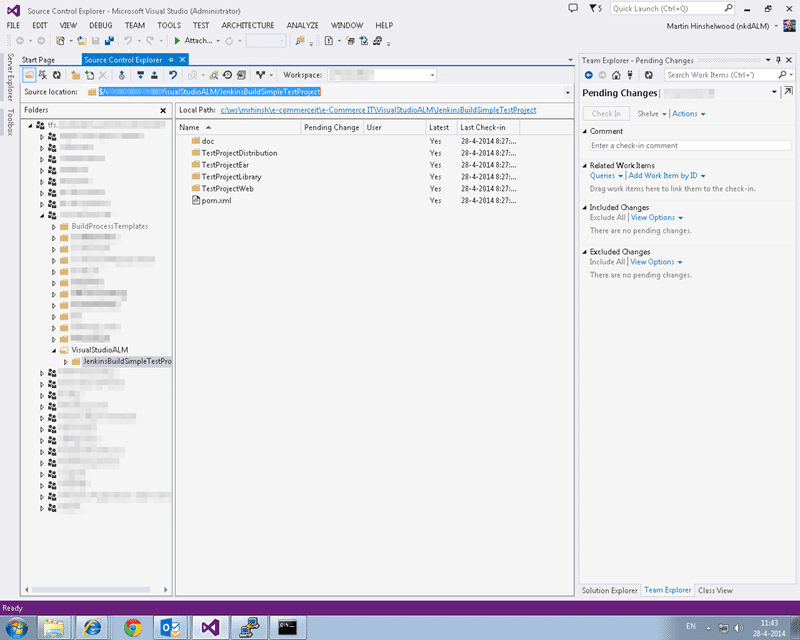Open the Source location dropdown arrow
800x640 pixels.
[567, 92]
